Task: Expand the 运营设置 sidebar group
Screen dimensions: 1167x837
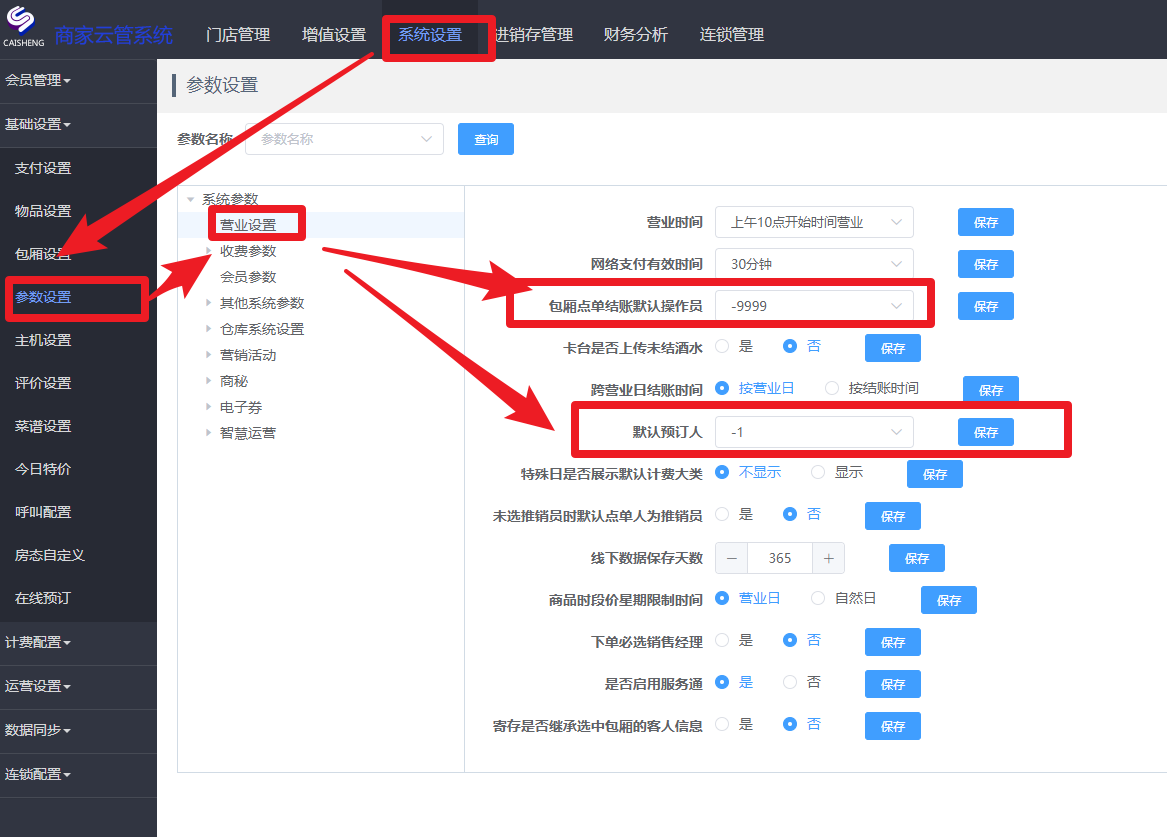Action: 37,686
